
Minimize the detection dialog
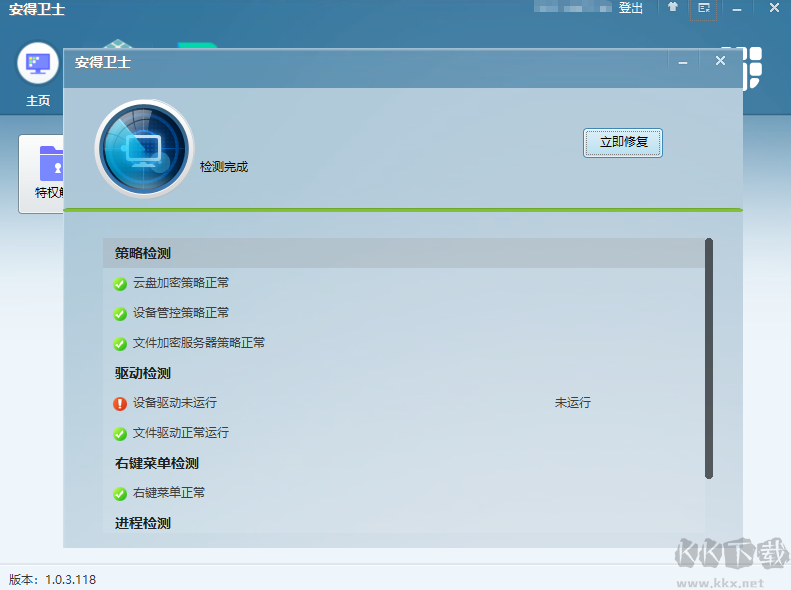pos(683,62)
